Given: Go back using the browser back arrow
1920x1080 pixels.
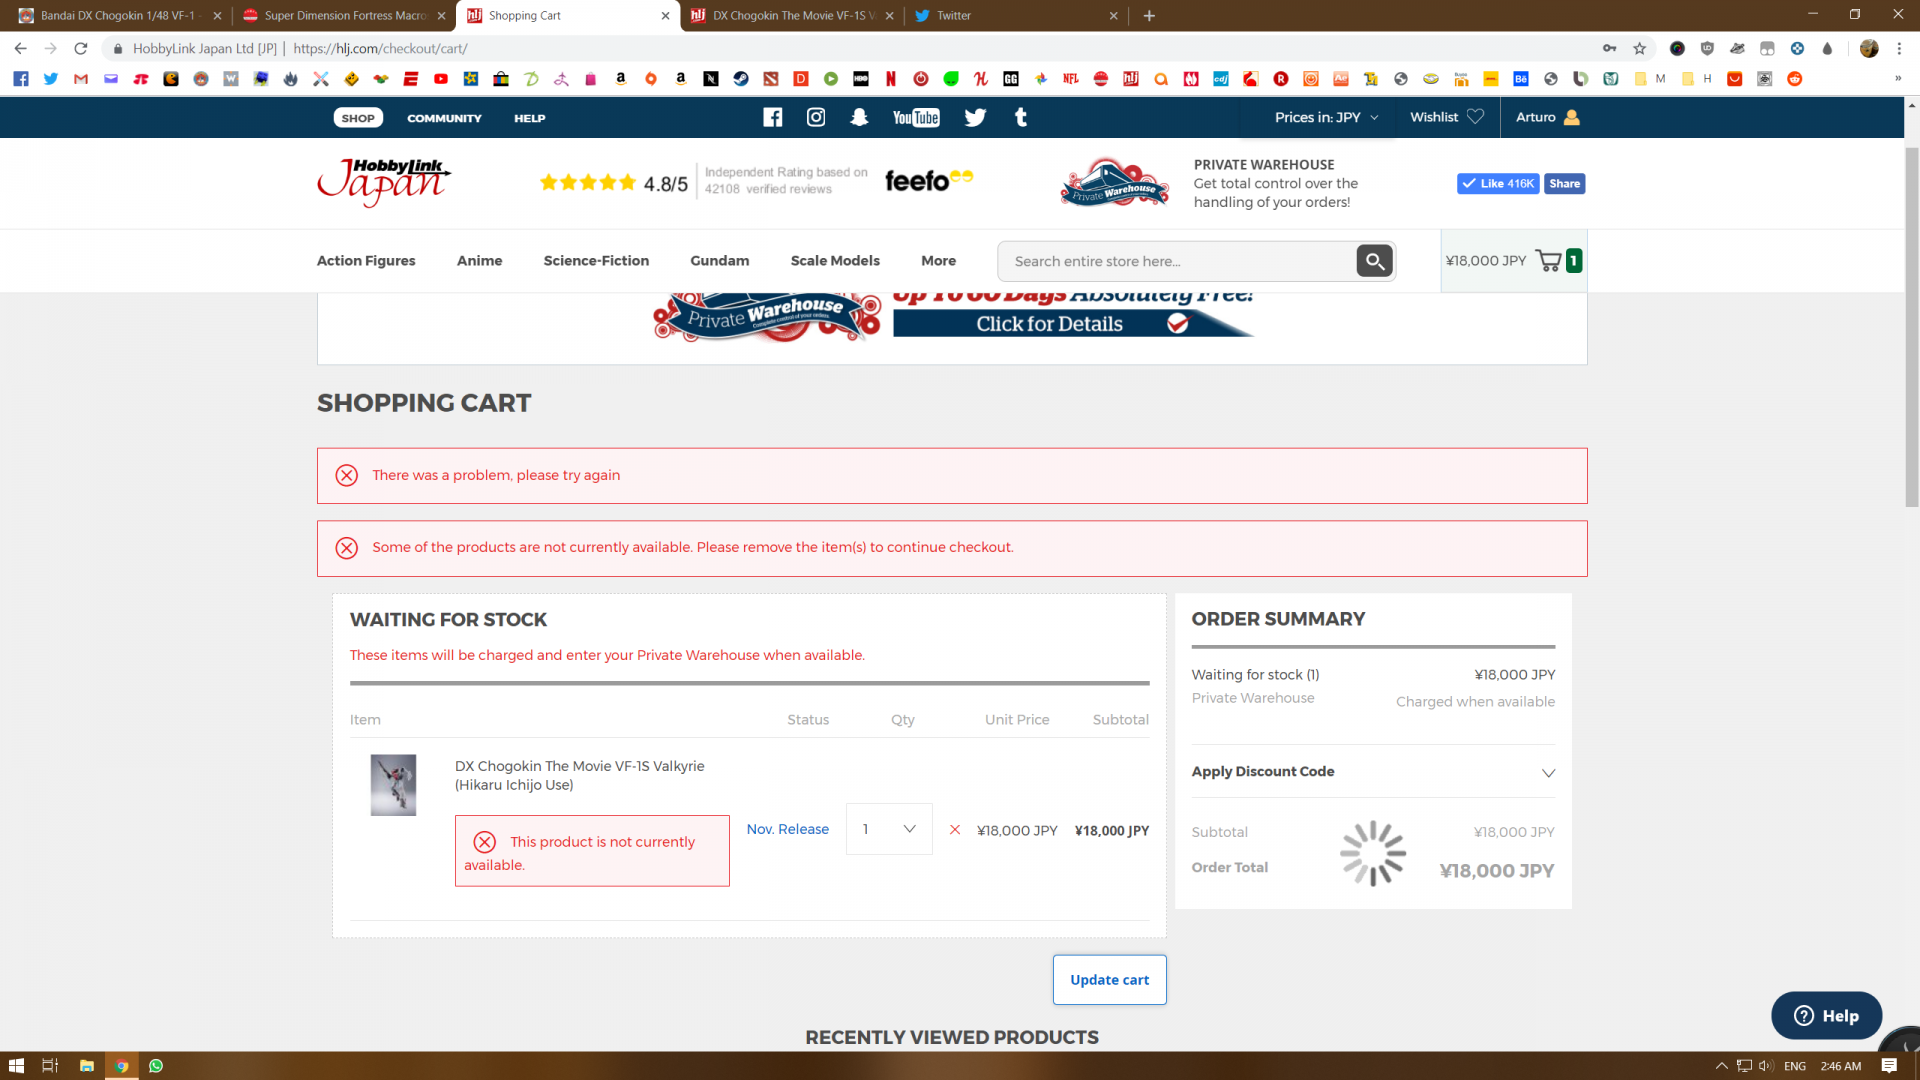Looking at the screenshot, I should [20, 48].
